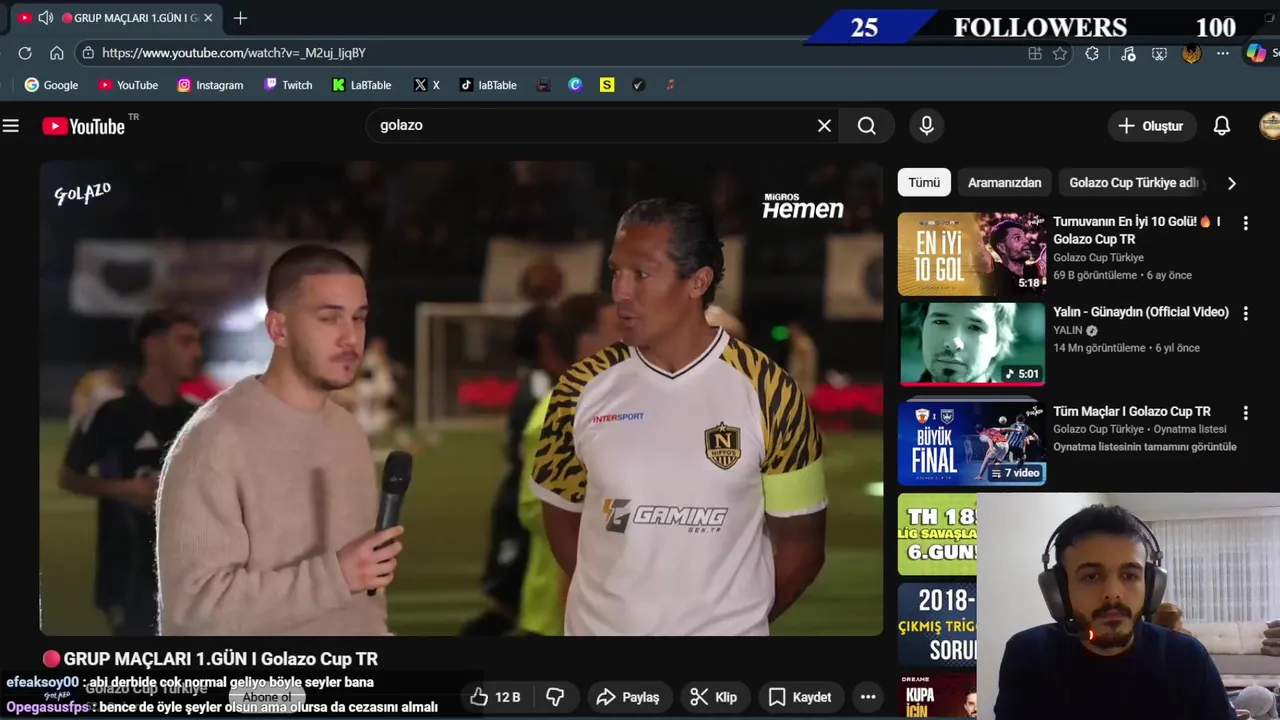The image size is (1280, 720).
Task: Open the Kick LaBTable bookmark
Action: tap(362, 85)
